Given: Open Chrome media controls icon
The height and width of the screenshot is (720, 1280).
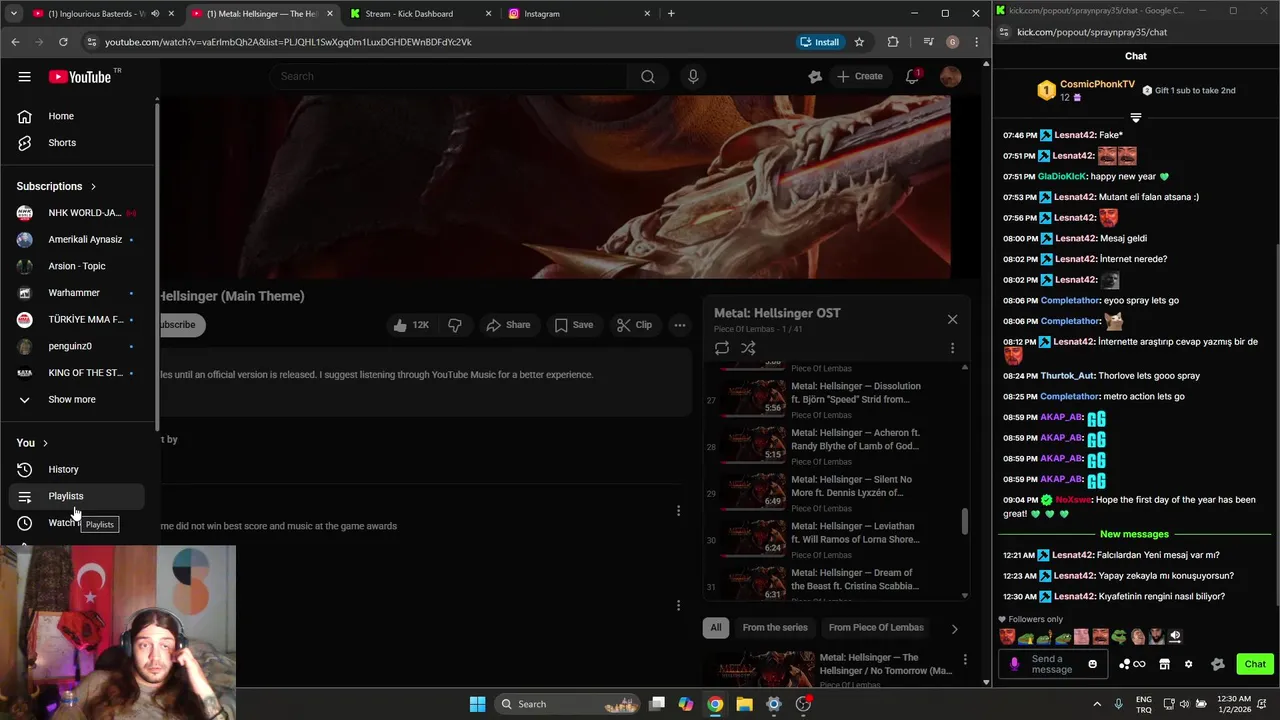Looking at the screenshot, I should [928, 42].
